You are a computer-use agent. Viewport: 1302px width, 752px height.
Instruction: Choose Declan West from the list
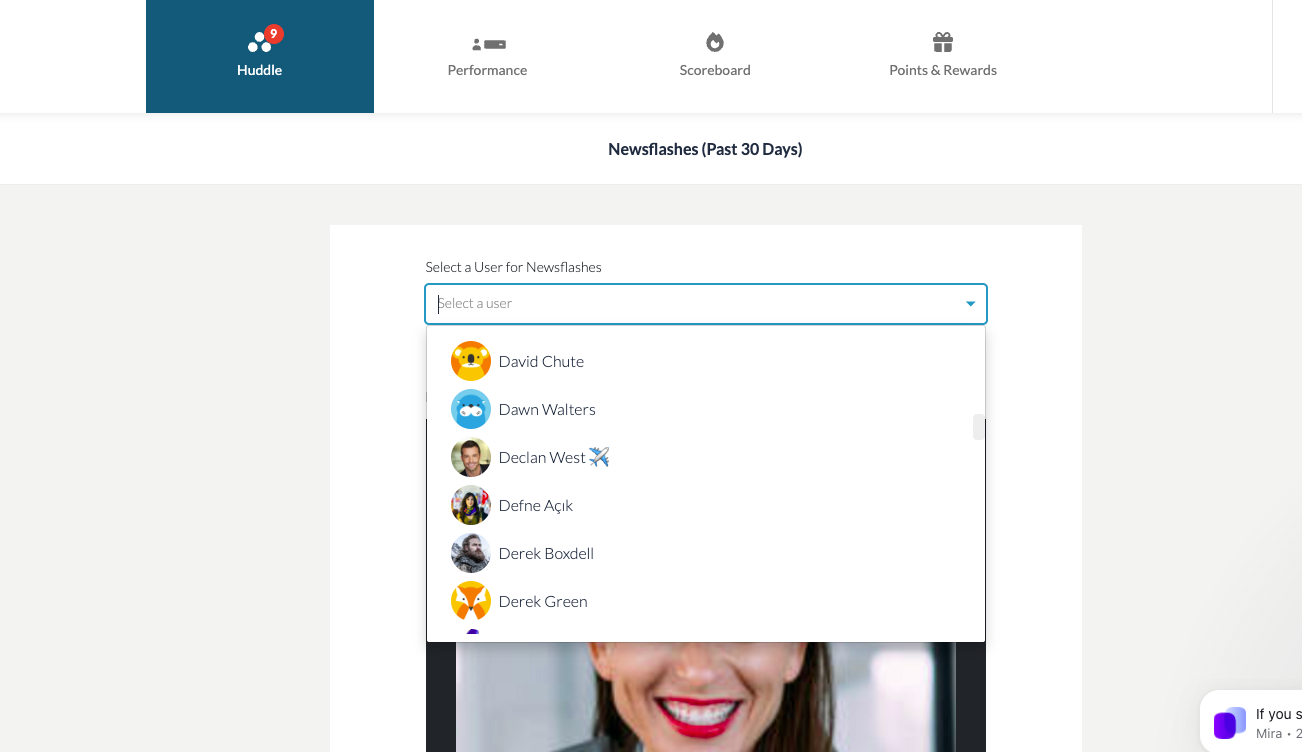pyautogui.click(x=706, y=457)
